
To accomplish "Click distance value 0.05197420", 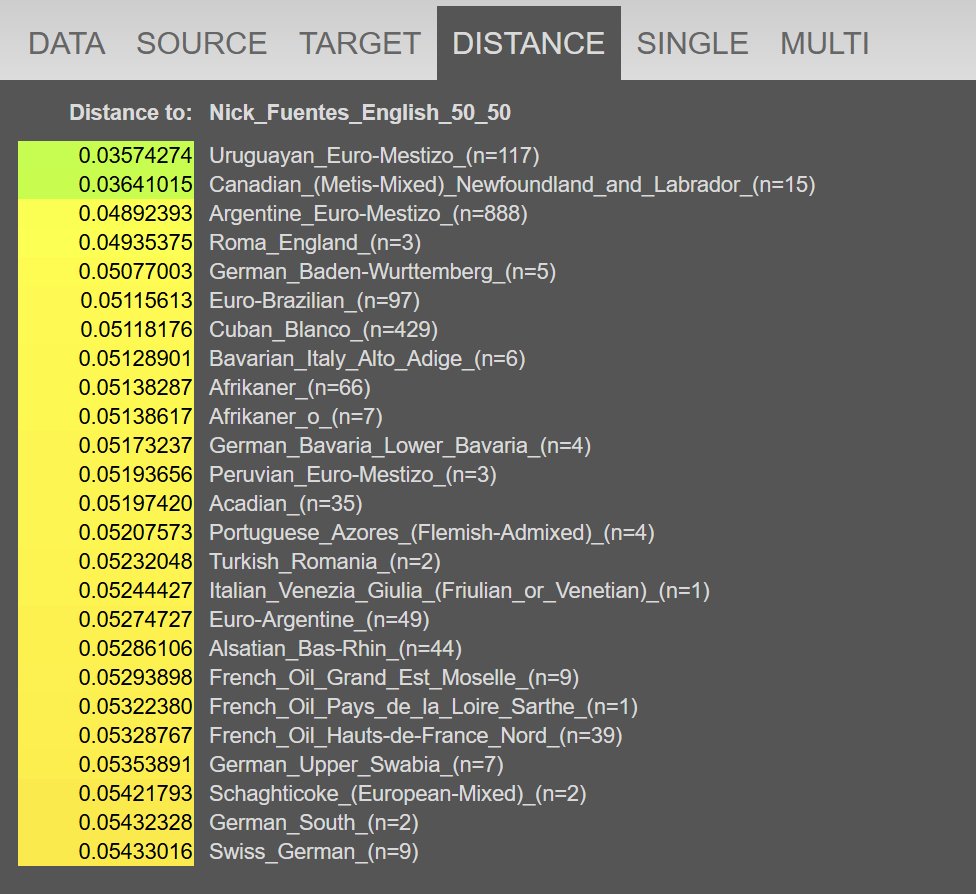I will click(x=136, y=504).
